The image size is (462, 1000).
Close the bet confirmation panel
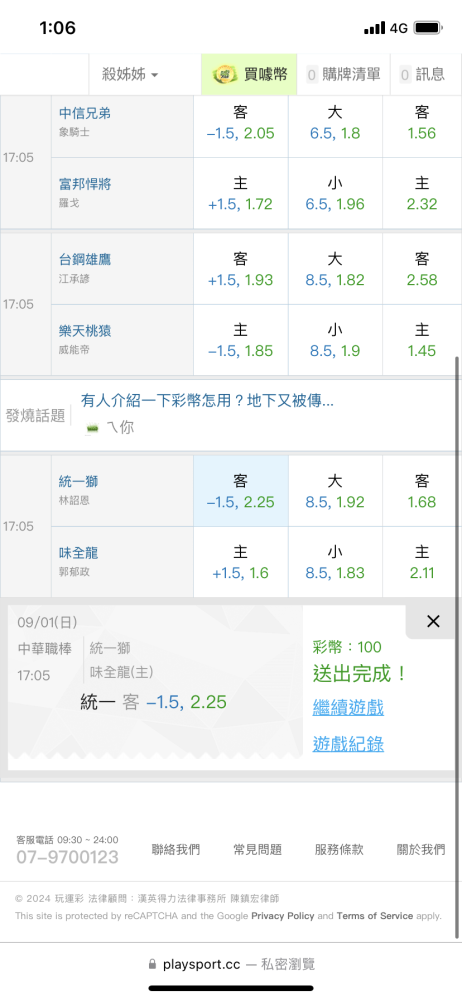[433, 621]
